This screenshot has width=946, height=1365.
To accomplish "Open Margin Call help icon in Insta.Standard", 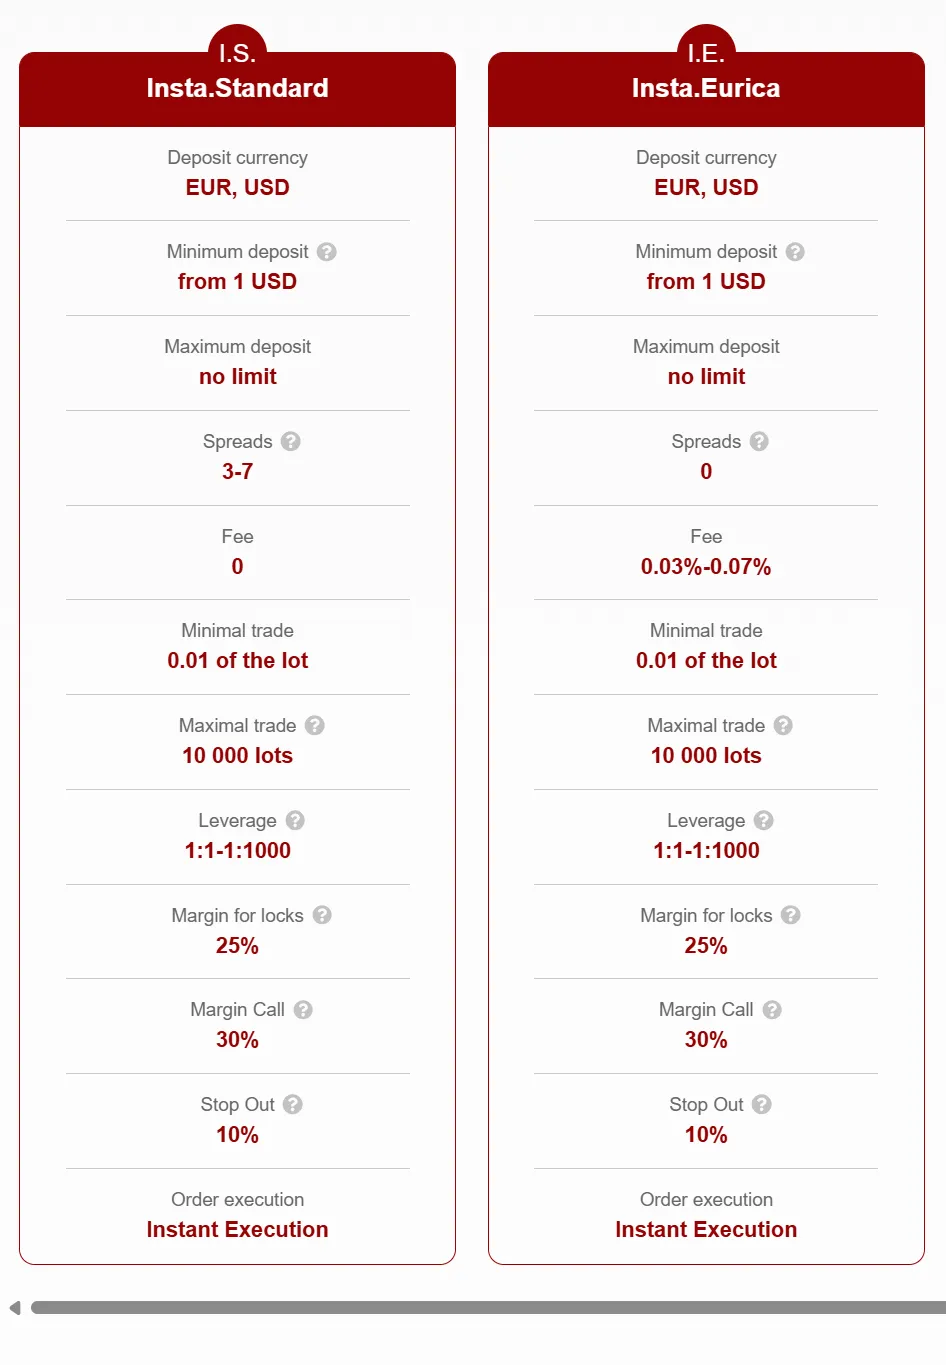I will (x=303, y=1010).
